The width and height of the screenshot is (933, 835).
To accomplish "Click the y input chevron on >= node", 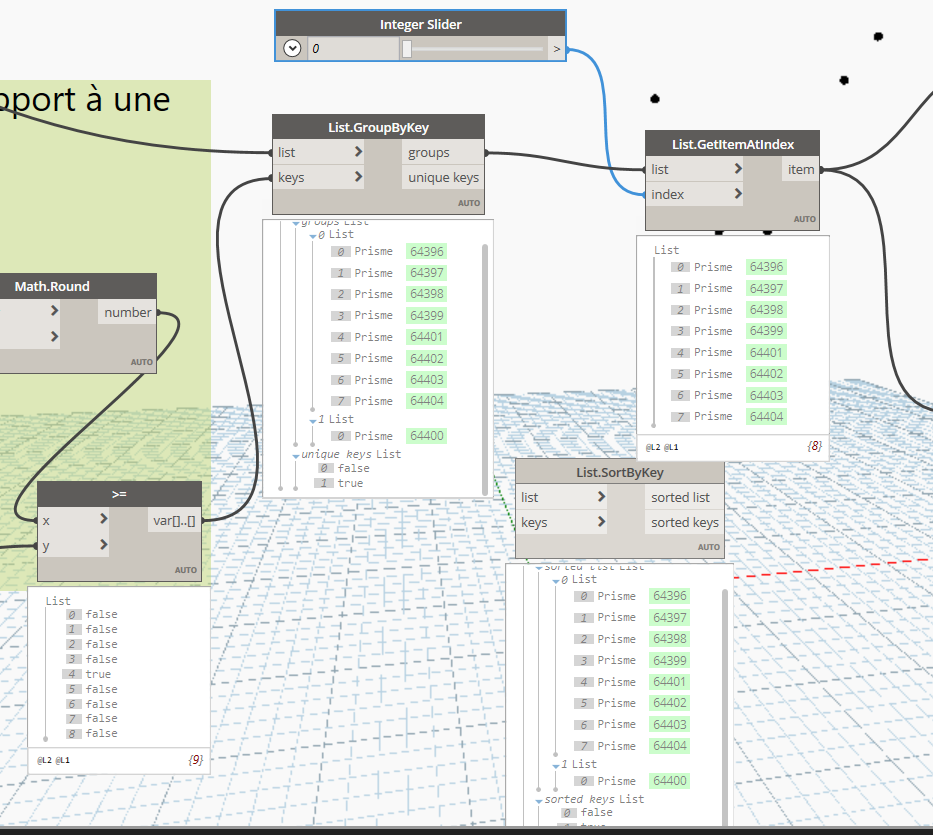I will point(103,545).
